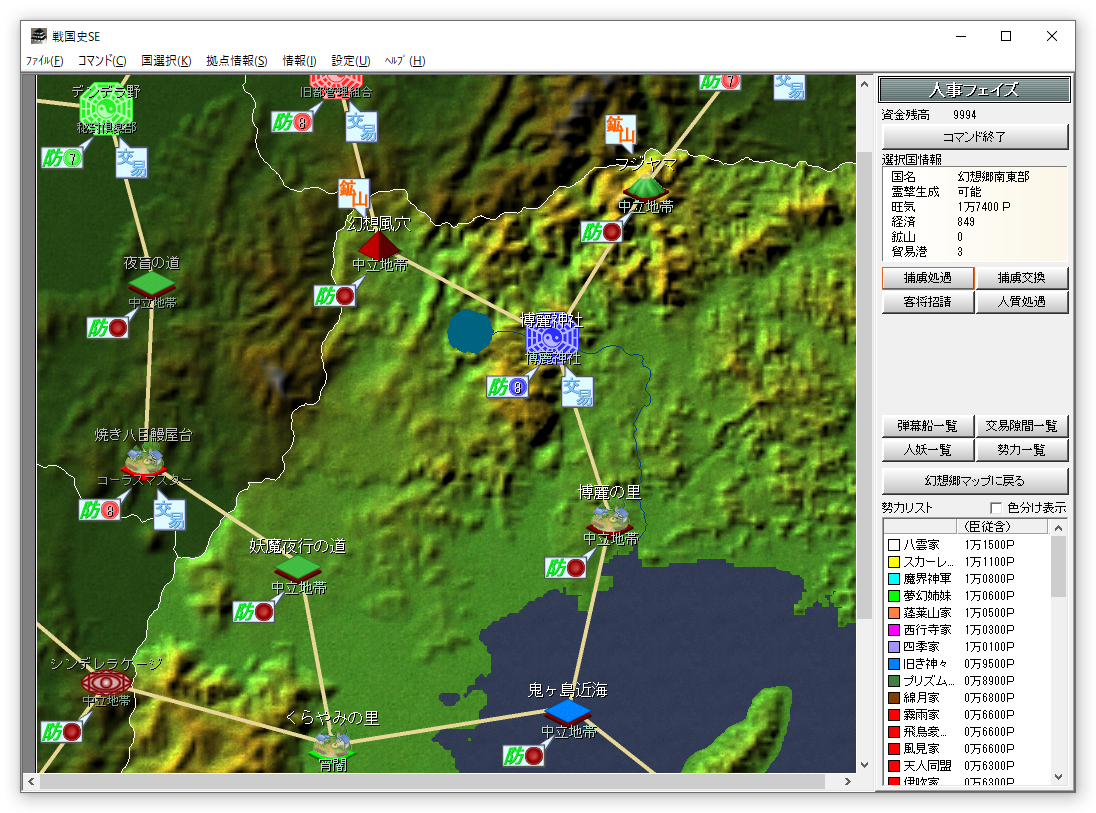Enable the 色分け表示 checkbox
1096x813 pixels.
[995, 508]
